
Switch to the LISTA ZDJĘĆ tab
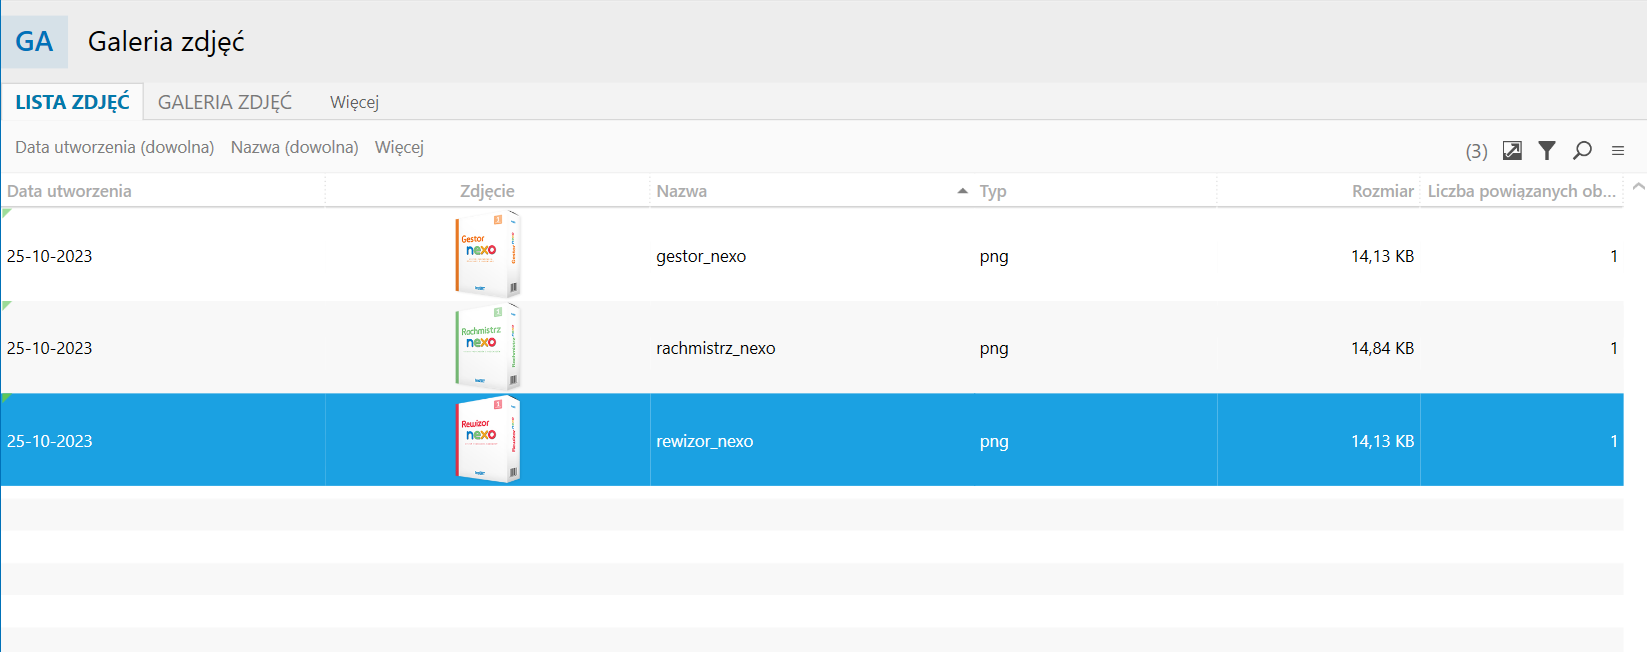pos(72,102)
